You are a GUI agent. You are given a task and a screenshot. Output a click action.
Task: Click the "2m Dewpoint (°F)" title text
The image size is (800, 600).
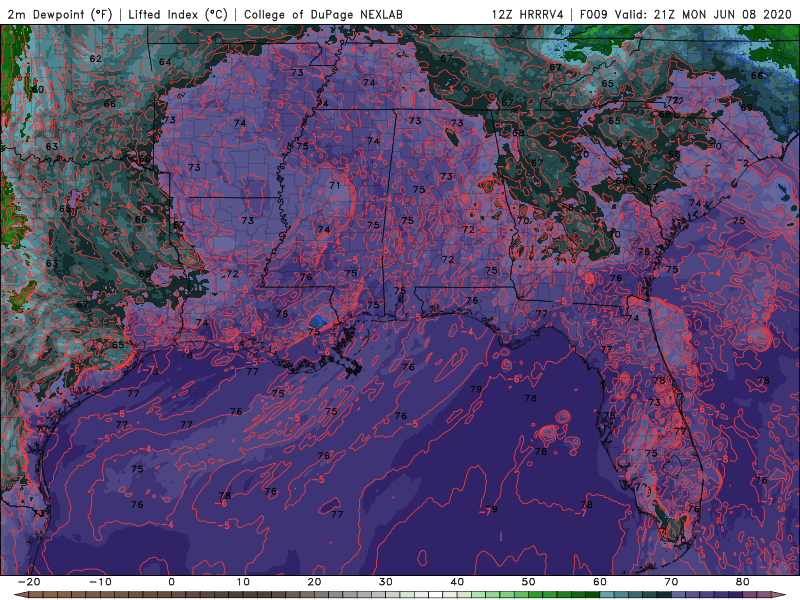click(60, 14)
